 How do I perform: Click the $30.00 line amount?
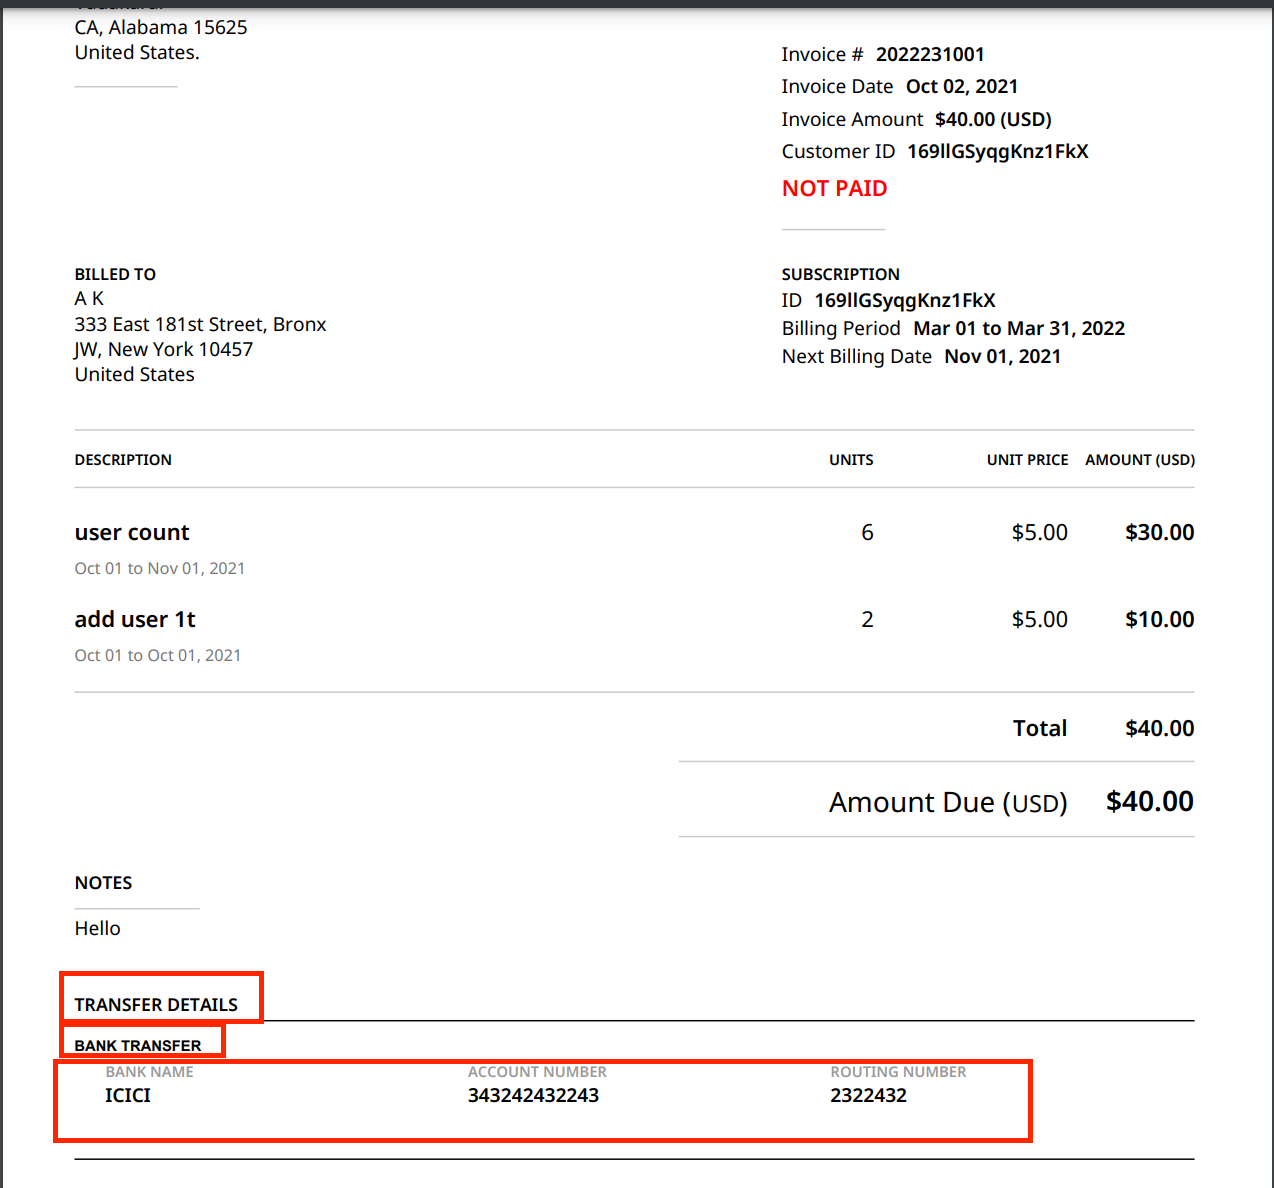(x=1159, y=533)
